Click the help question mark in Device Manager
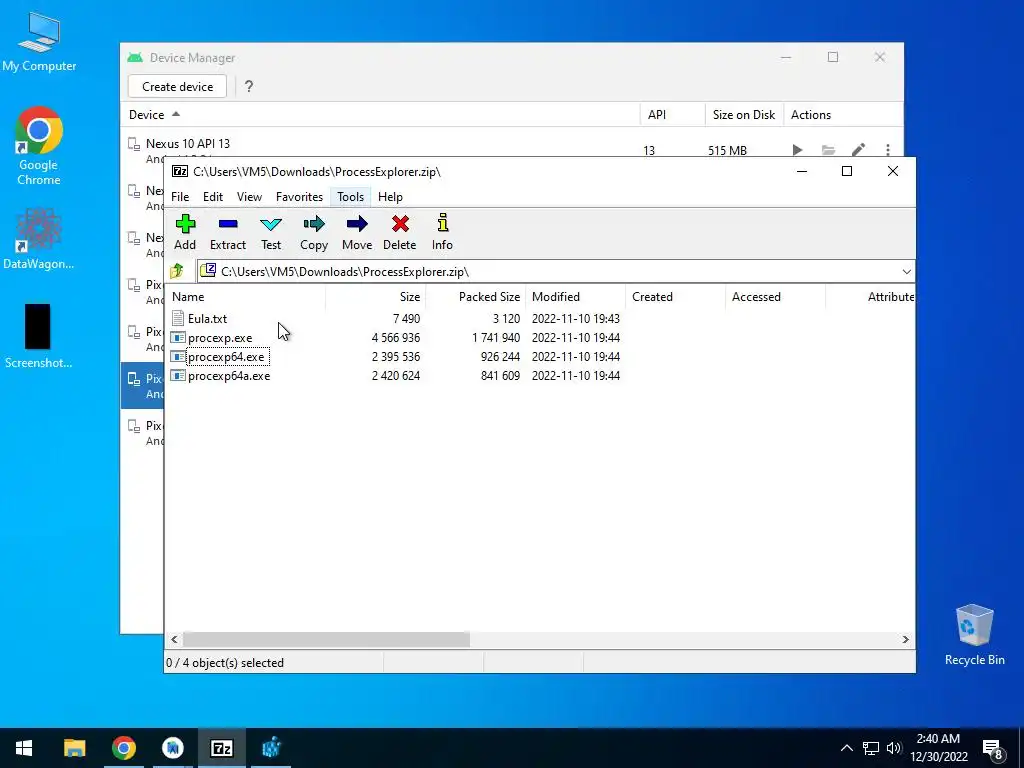 (x=249, y=86)
